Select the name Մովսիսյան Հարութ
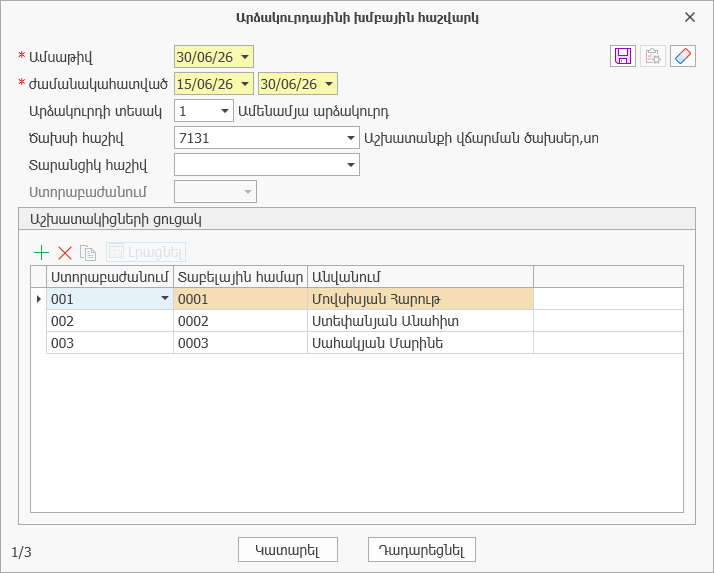 (420, 299)
